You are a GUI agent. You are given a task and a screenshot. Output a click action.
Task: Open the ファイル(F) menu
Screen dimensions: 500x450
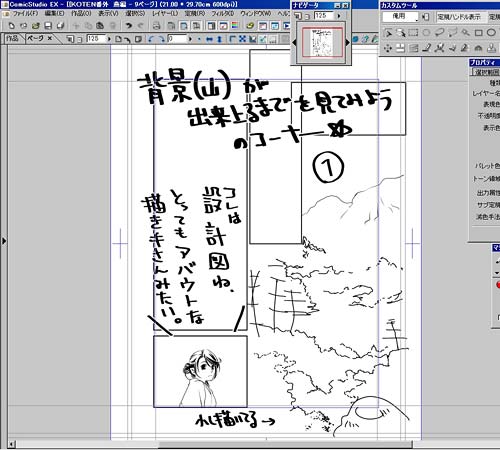(x=25, y=14)
